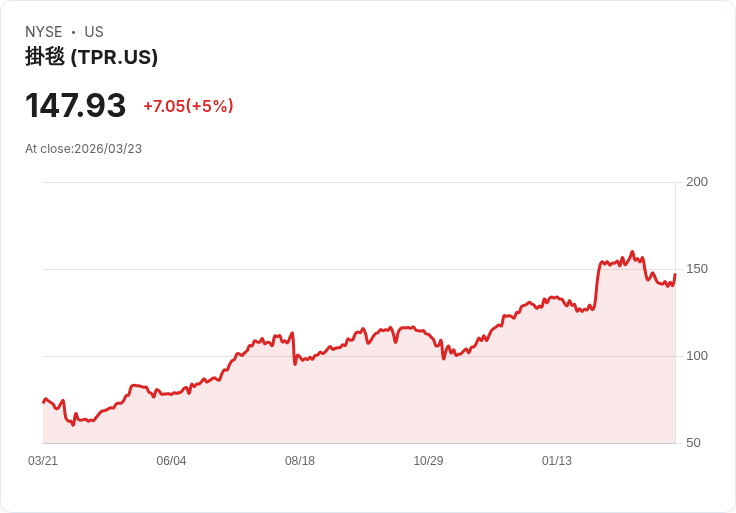Click the final point of the price line
736x513 pixels.
coord(675,274)
